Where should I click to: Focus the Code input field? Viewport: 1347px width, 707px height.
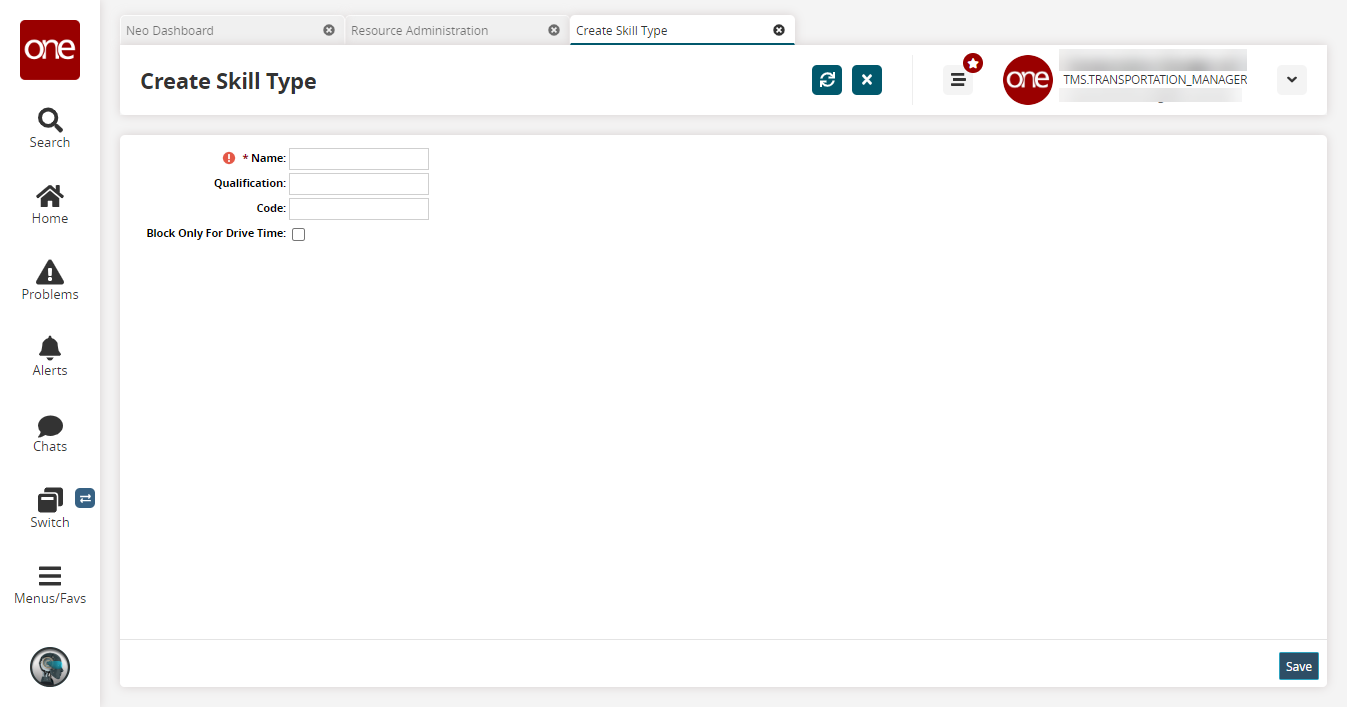[x=359, y=209]
